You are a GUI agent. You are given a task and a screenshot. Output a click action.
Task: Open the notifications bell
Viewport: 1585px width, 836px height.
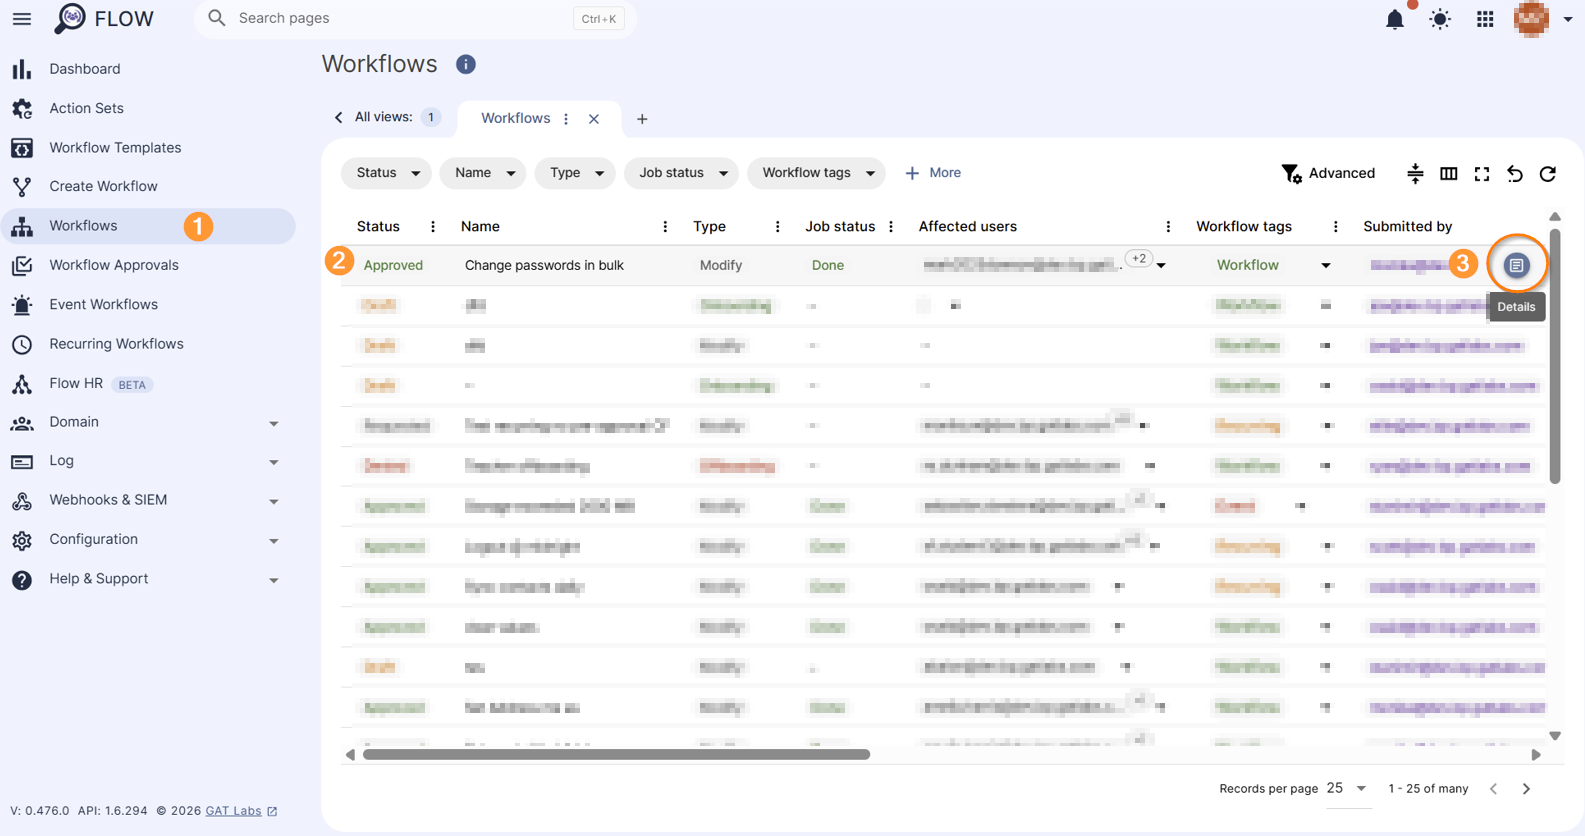pyautogui.click(x=1394, y=19)
